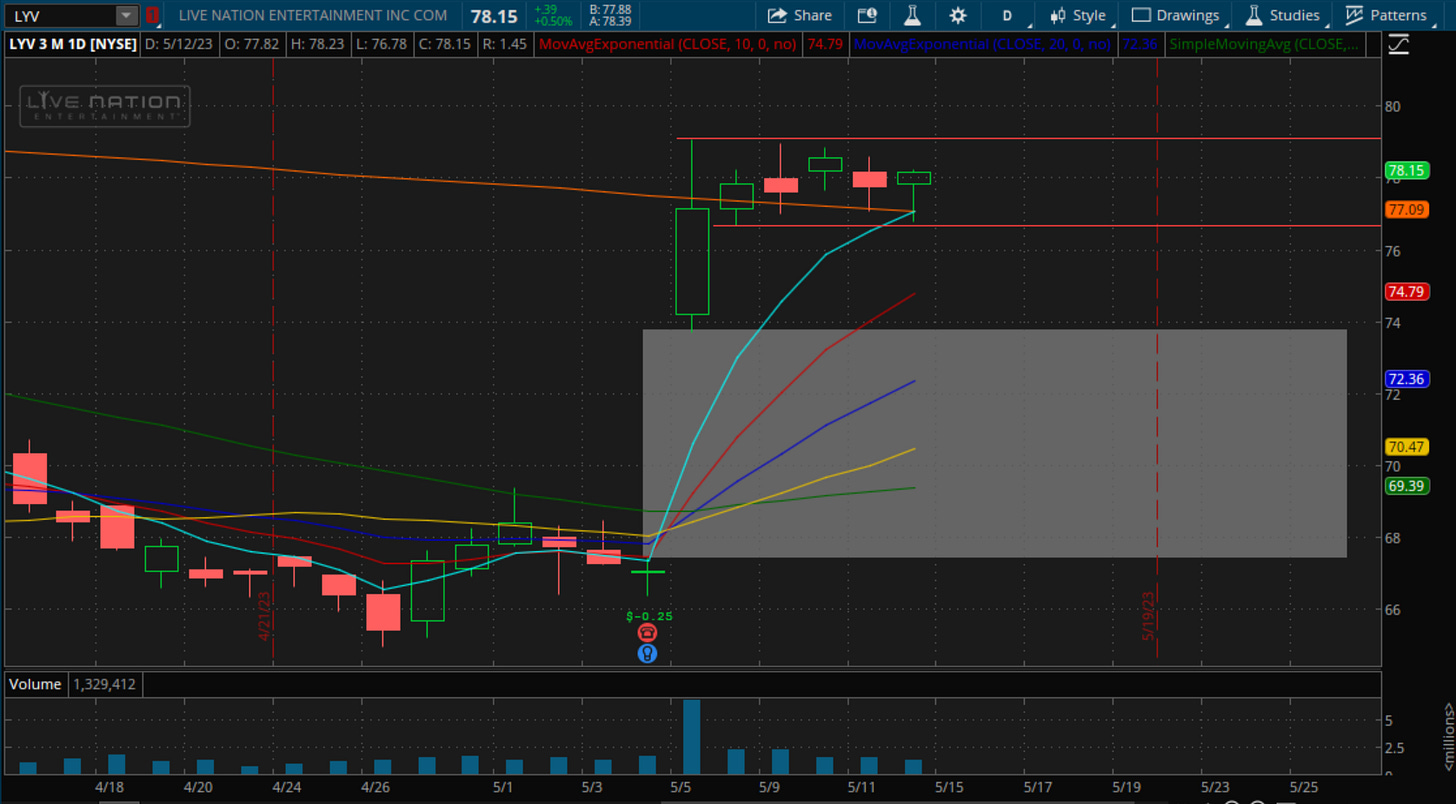Open the Studies dropdown menu
The height and width of the screenshot is (804, 1456).
[x=1284, y=15]
